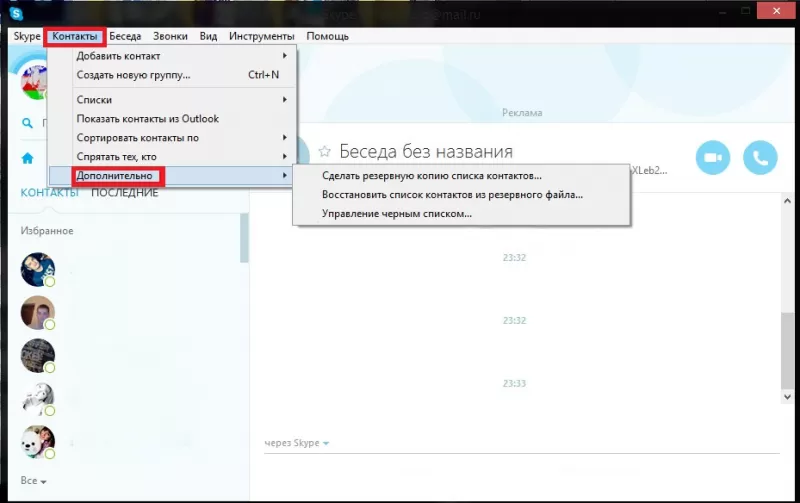Click the chat scroll down arrow
Image resolution: width=800 pixels, height=503 pixels.
point(787,397)
